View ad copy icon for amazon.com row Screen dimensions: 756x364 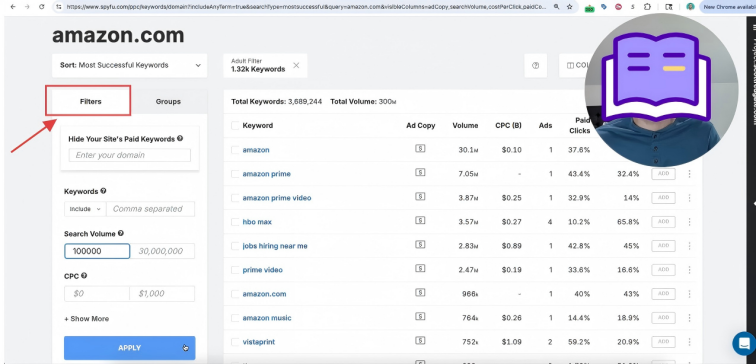click(420, 293)
